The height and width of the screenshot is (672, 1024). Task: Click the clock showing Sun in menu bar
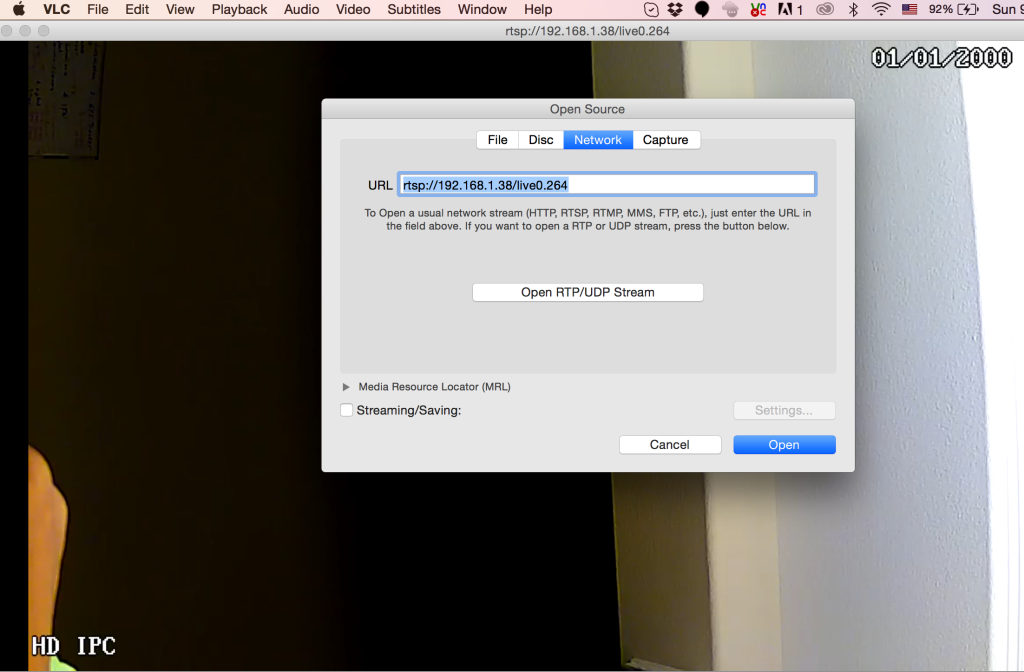(x=1007, y=9)
